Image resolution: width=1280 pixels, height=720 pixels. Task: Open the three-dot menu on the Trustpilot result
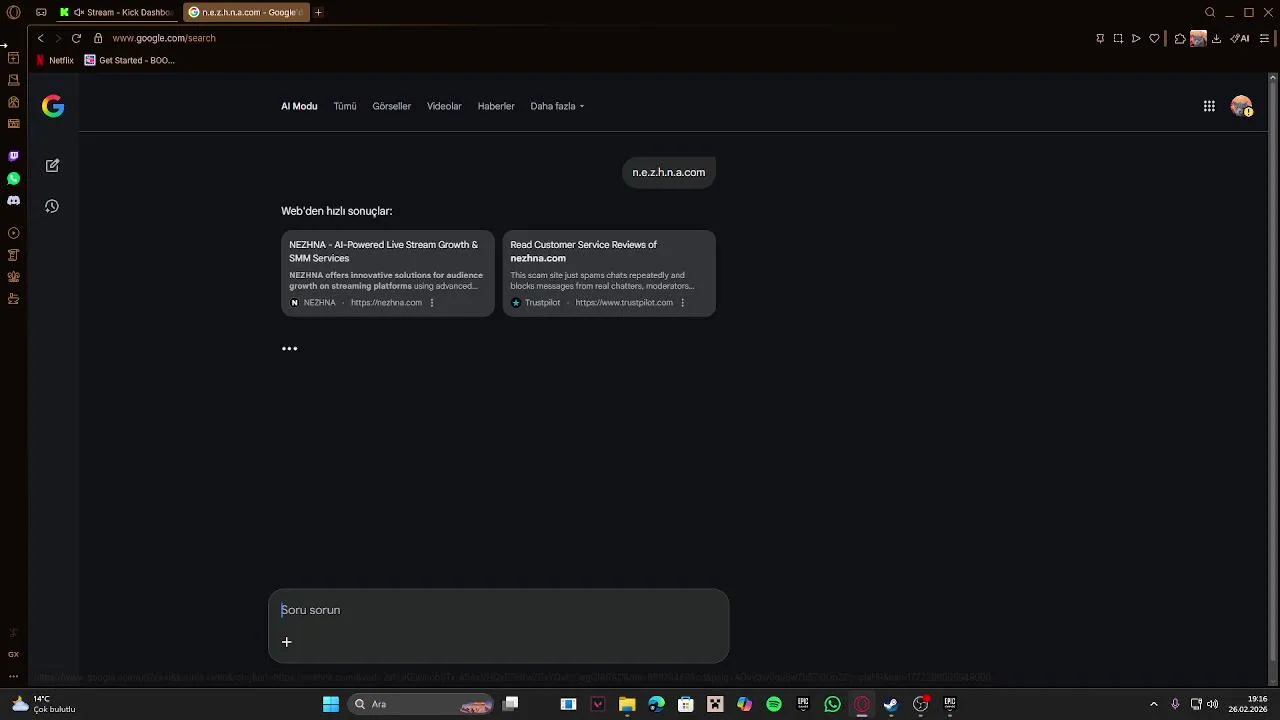683,303
